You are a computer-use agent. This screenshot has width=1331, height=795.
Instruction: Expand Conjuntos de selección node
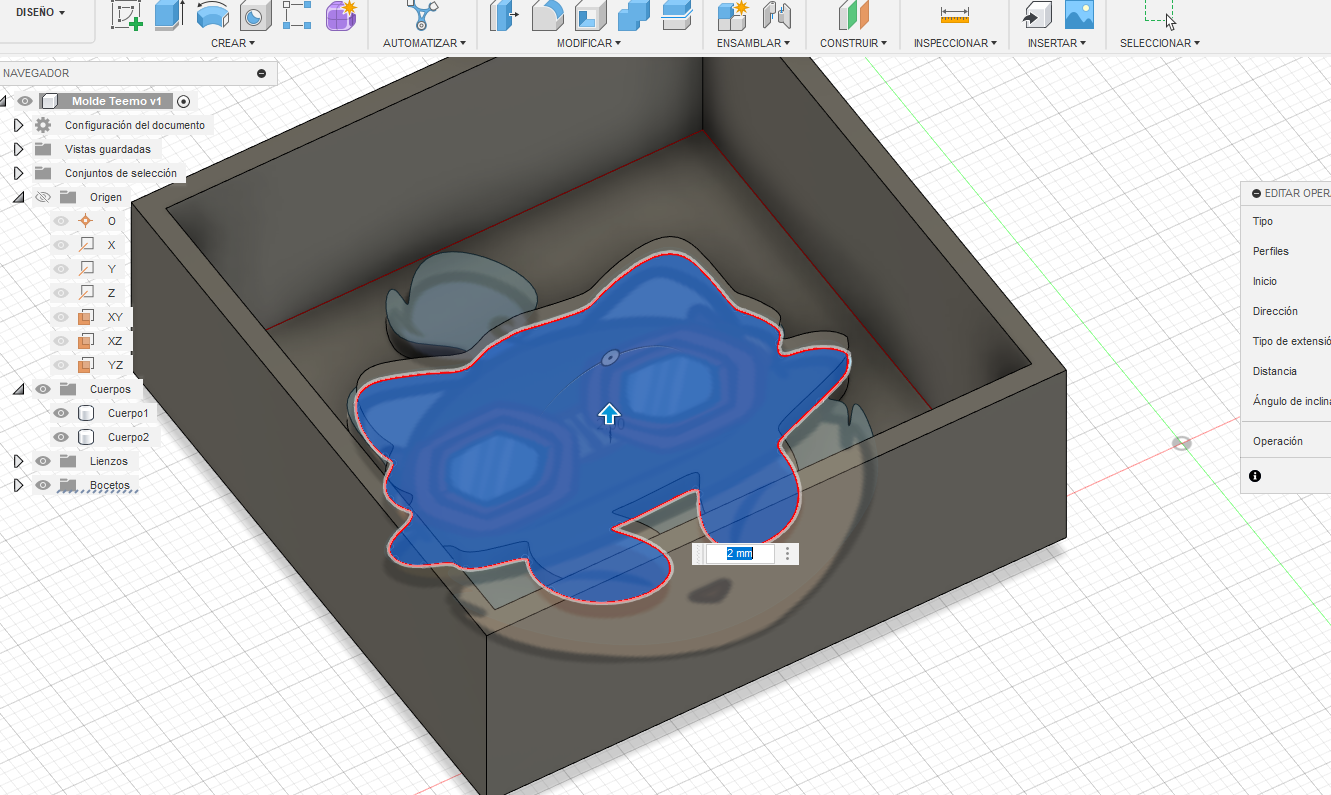(x=18, y=173)
